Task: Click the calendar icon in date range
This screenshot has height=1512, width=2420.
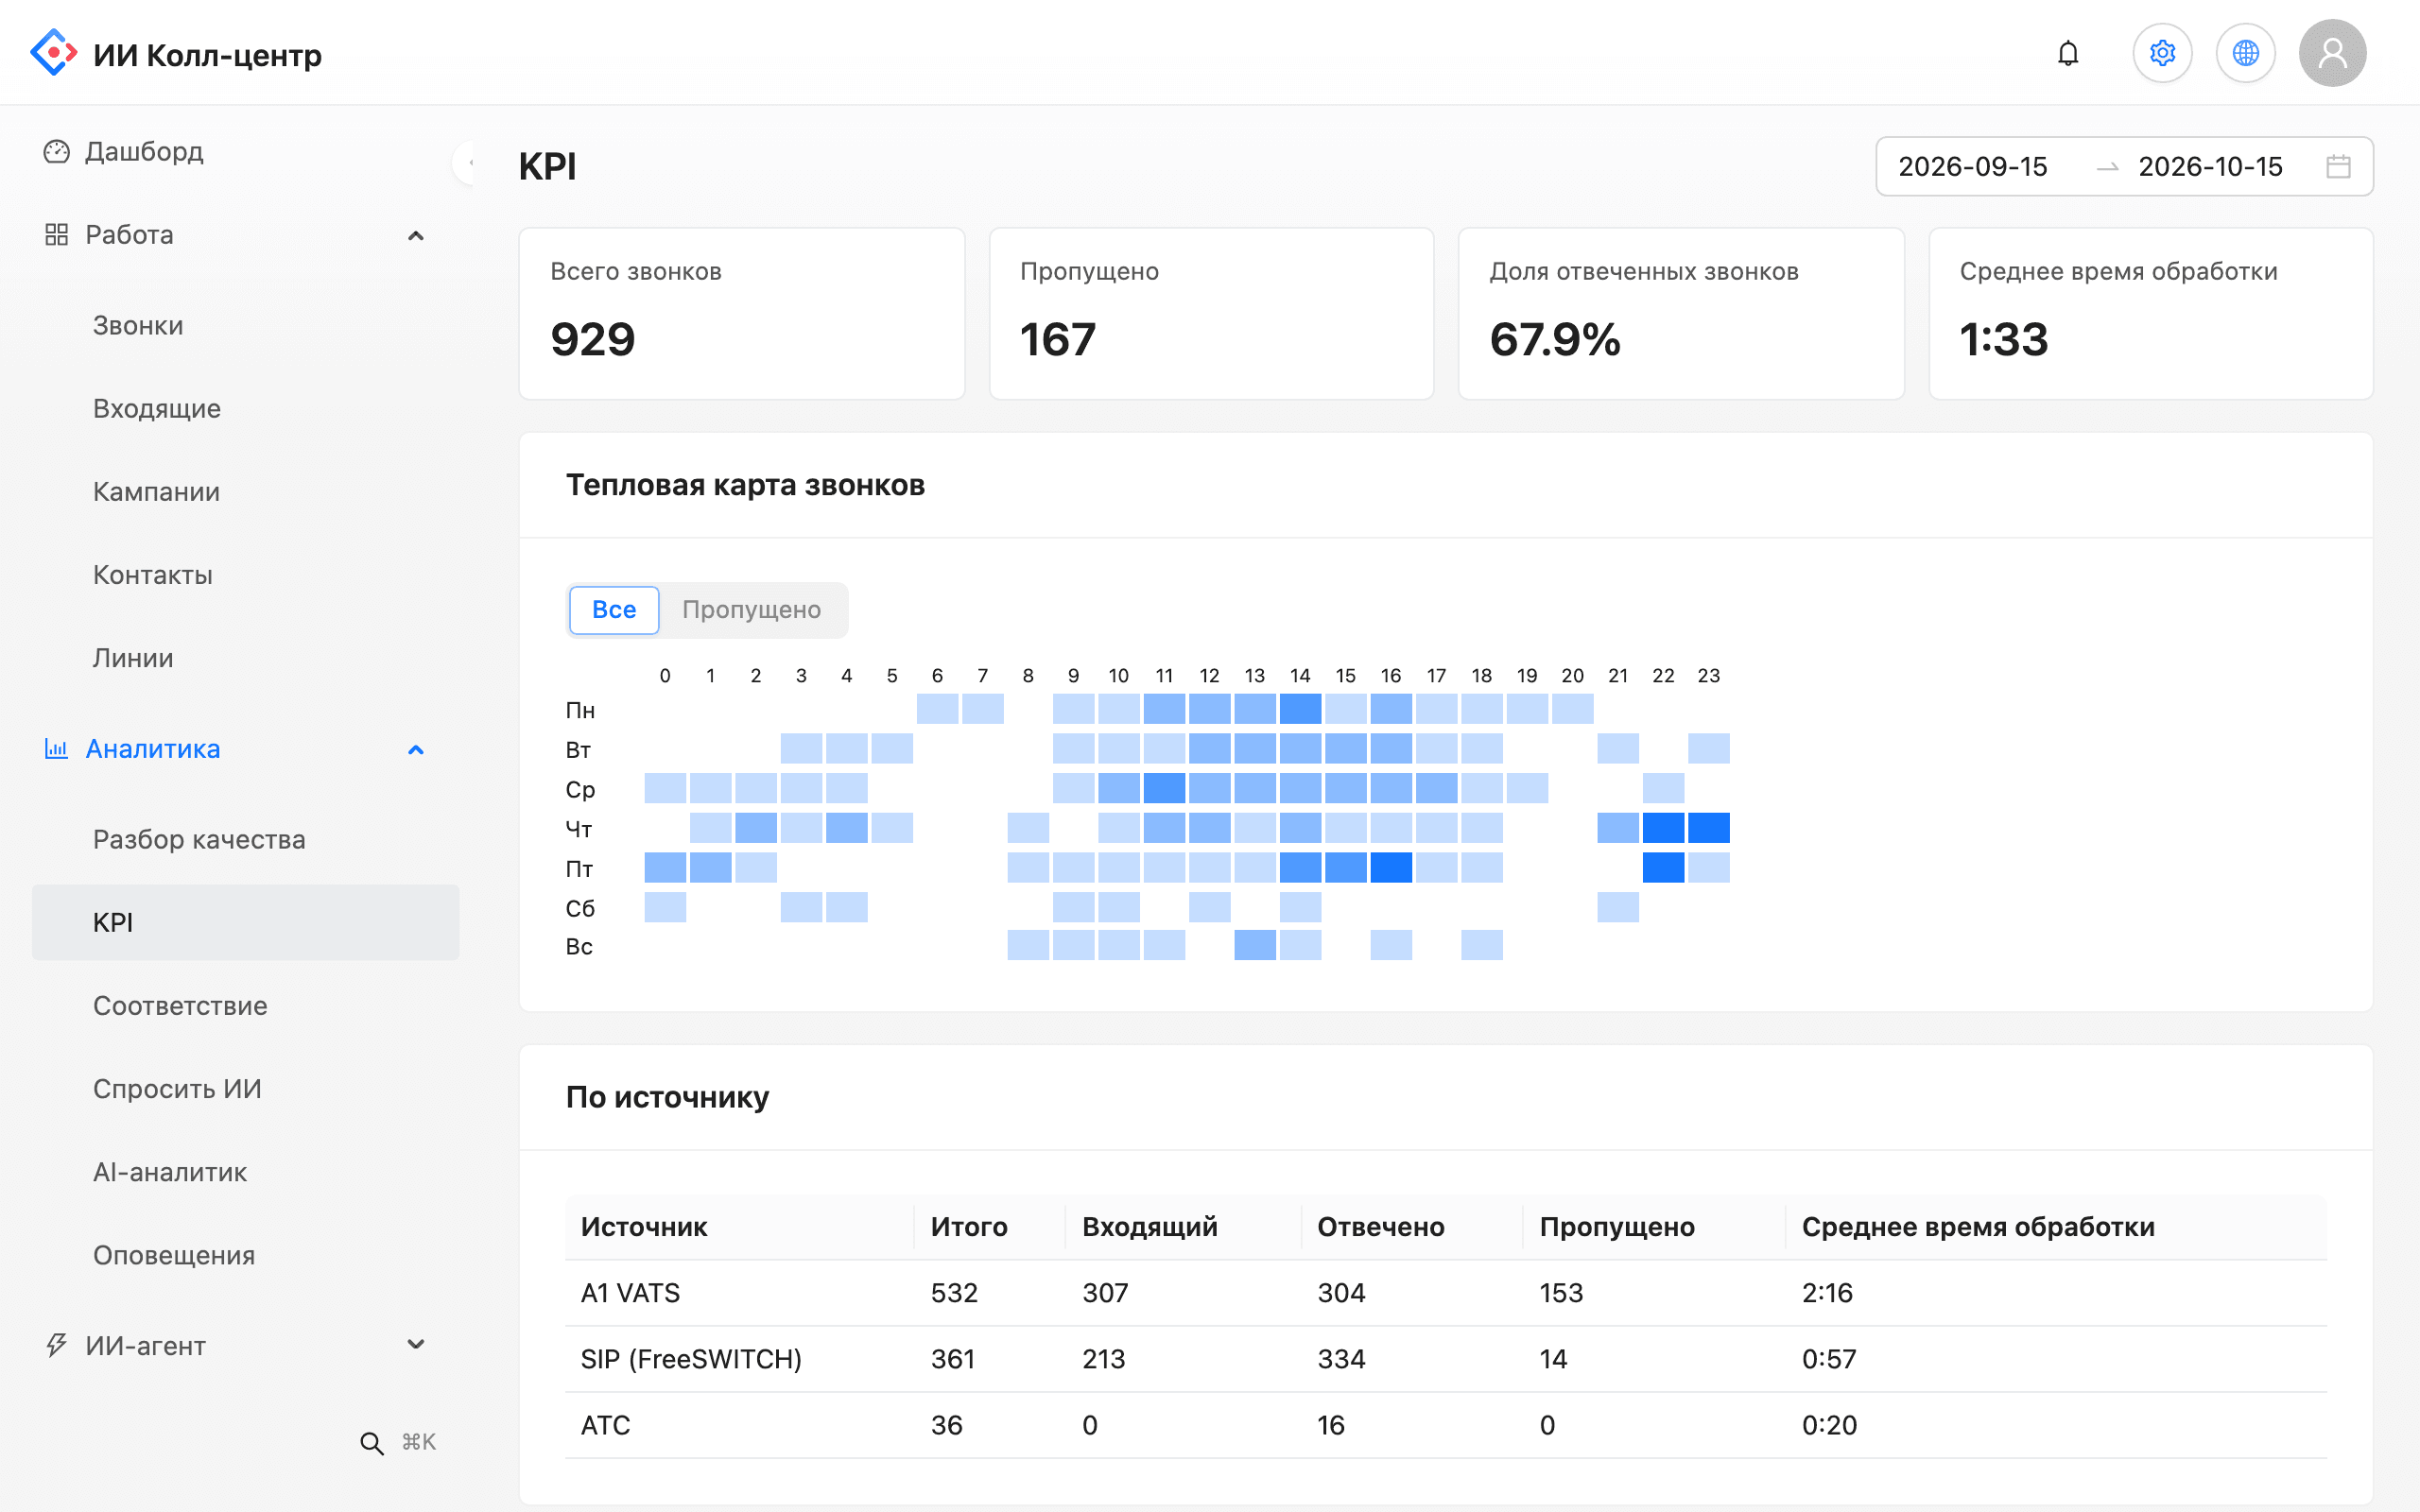Action: [x=2338, y=166]
